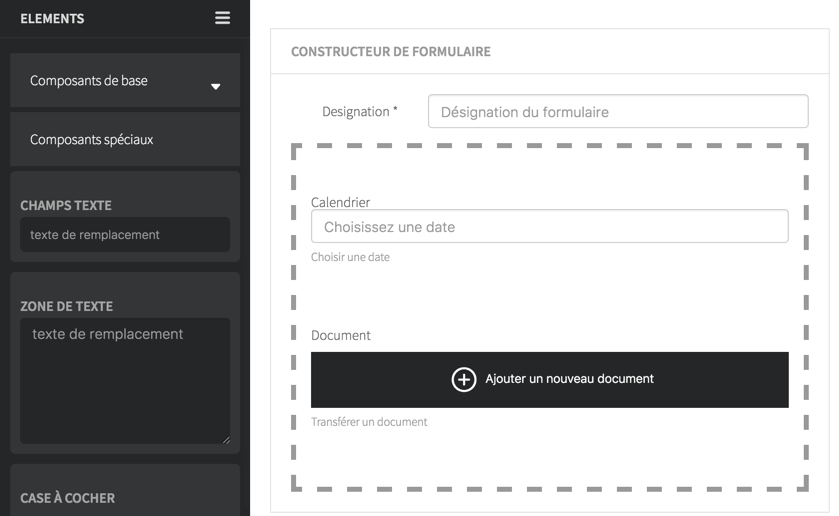The image size is (839, 516).
Task: Select the ZONE DE TEXTE component title
Action: point(66,306)
